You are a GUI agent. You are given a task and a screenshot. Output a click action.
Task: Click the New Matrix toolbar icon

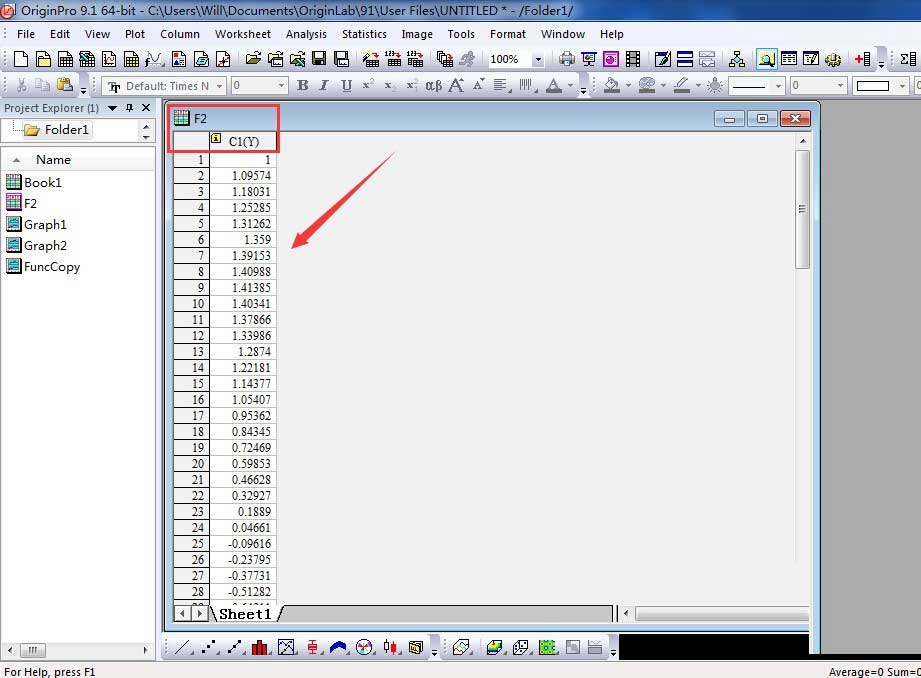pos(132,59)
